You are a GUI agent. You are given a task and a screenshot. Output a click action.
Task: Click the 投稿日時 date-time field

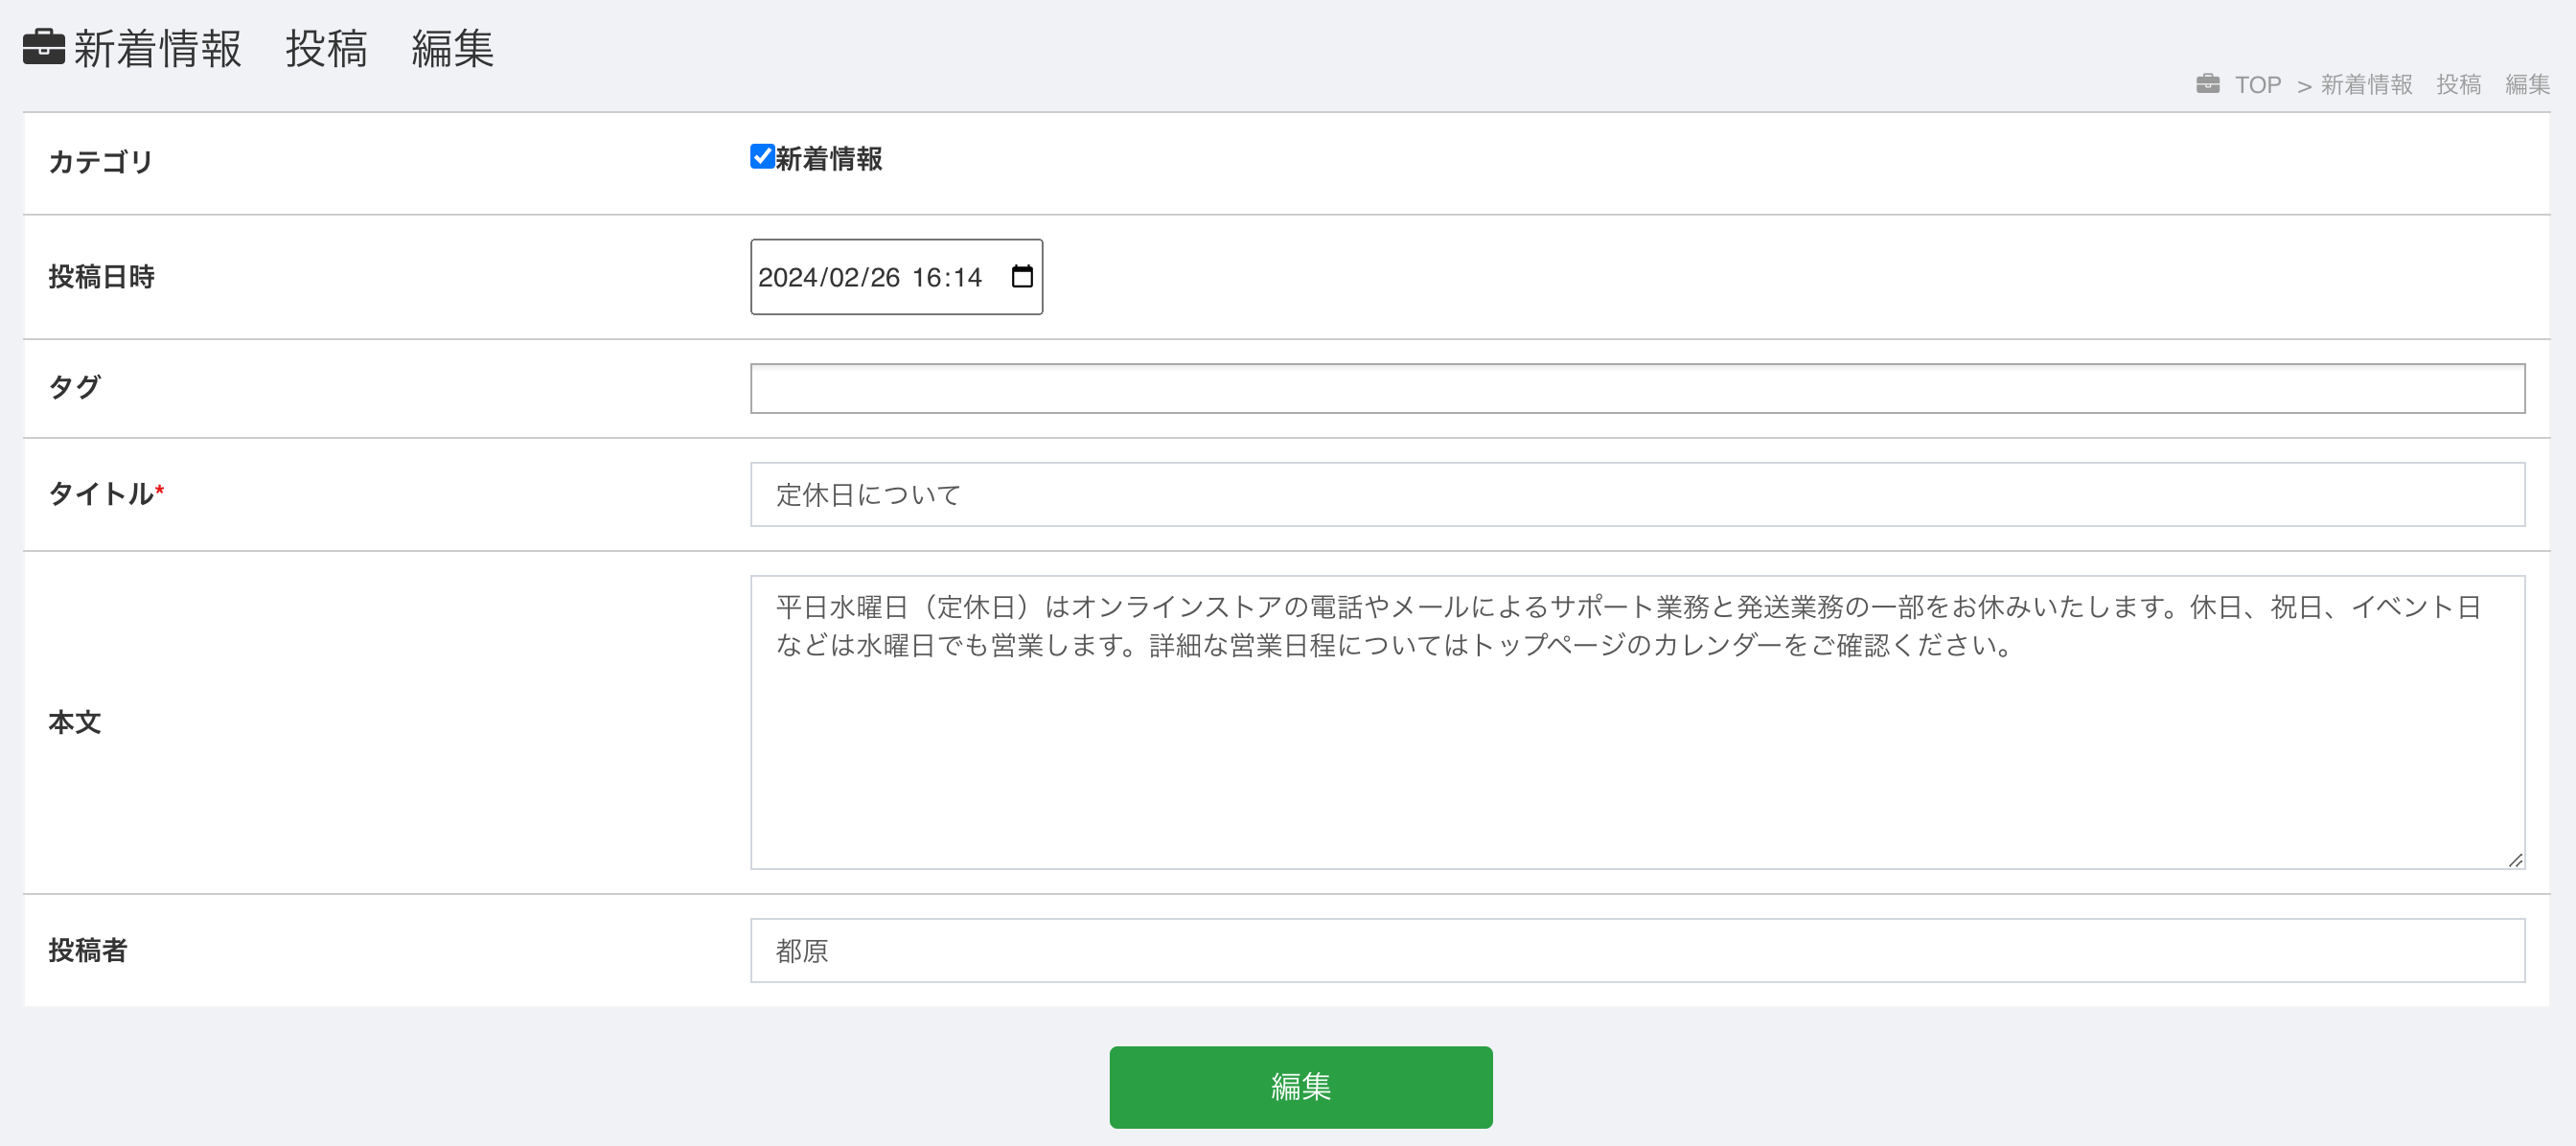click(x=896, y=277)
